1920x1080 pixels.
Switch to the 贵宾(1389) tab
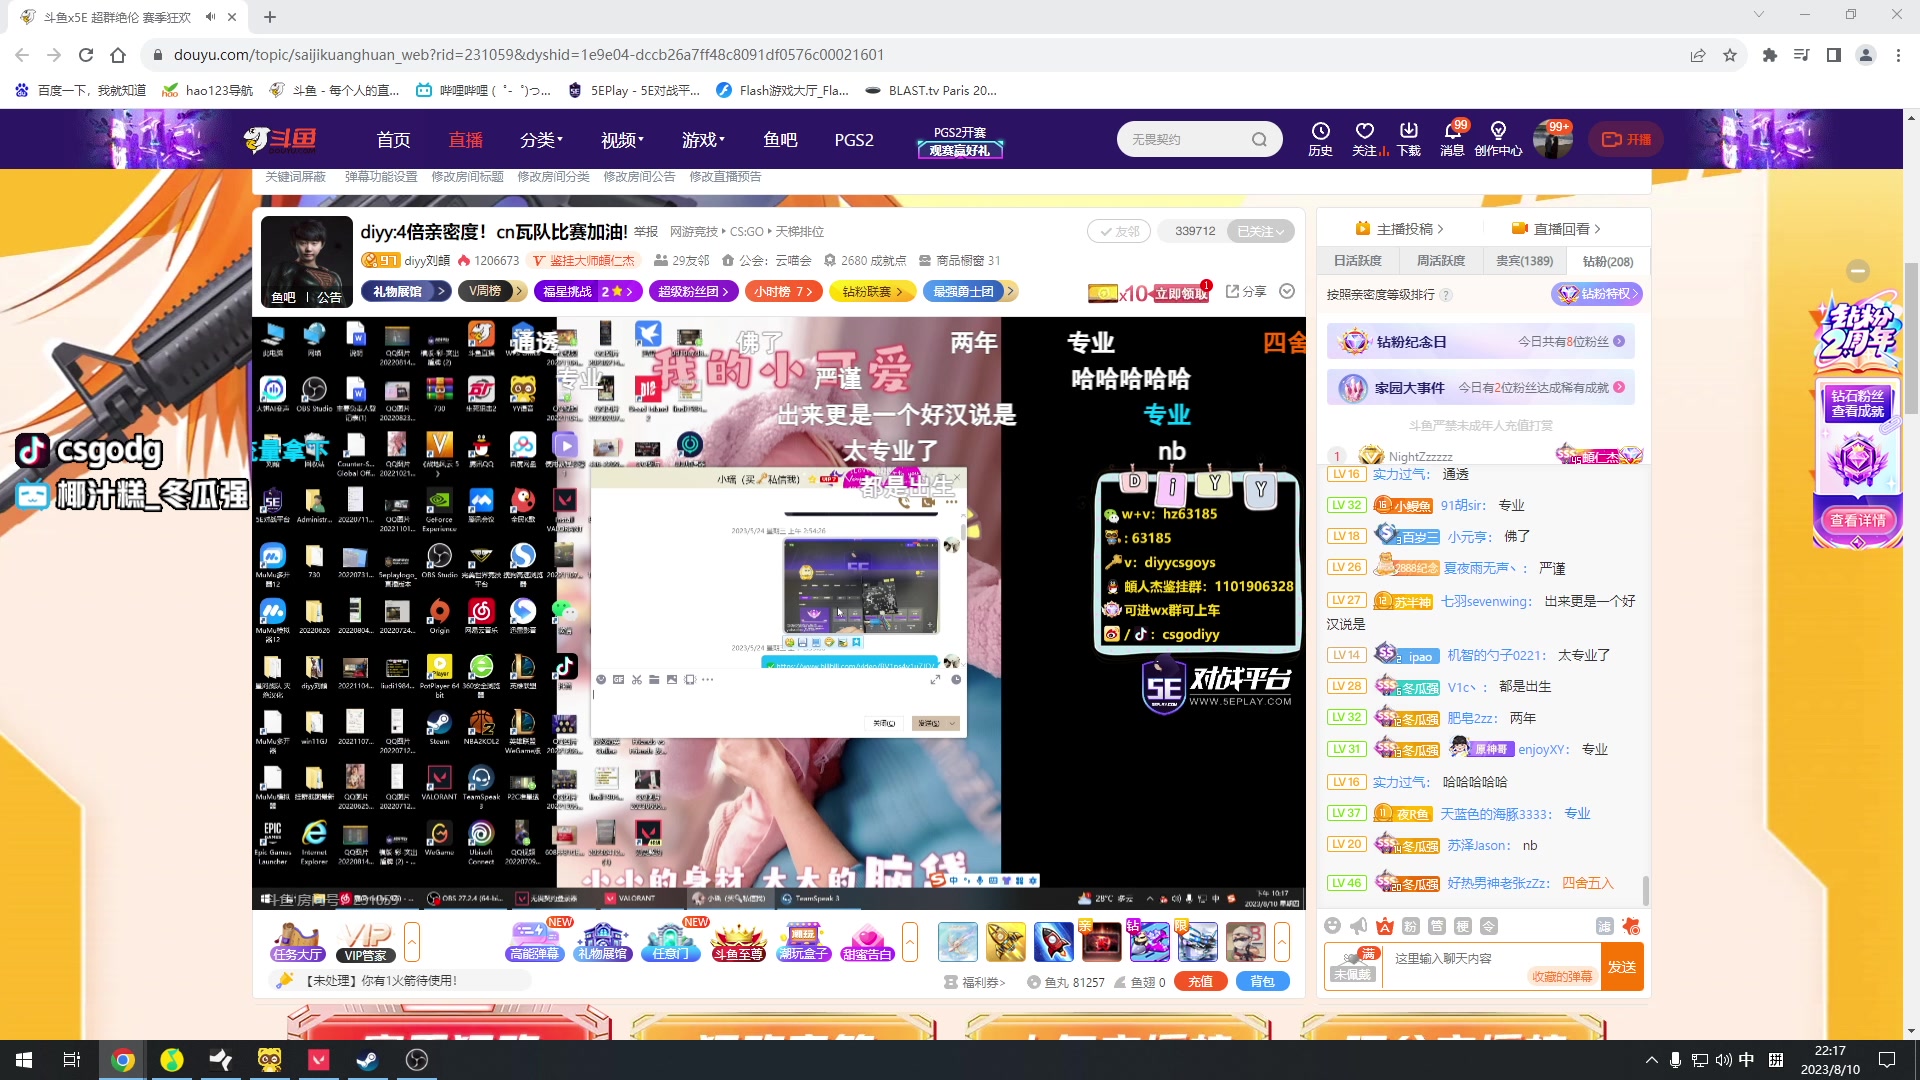pyautogui.click(x=1524, y=261)
